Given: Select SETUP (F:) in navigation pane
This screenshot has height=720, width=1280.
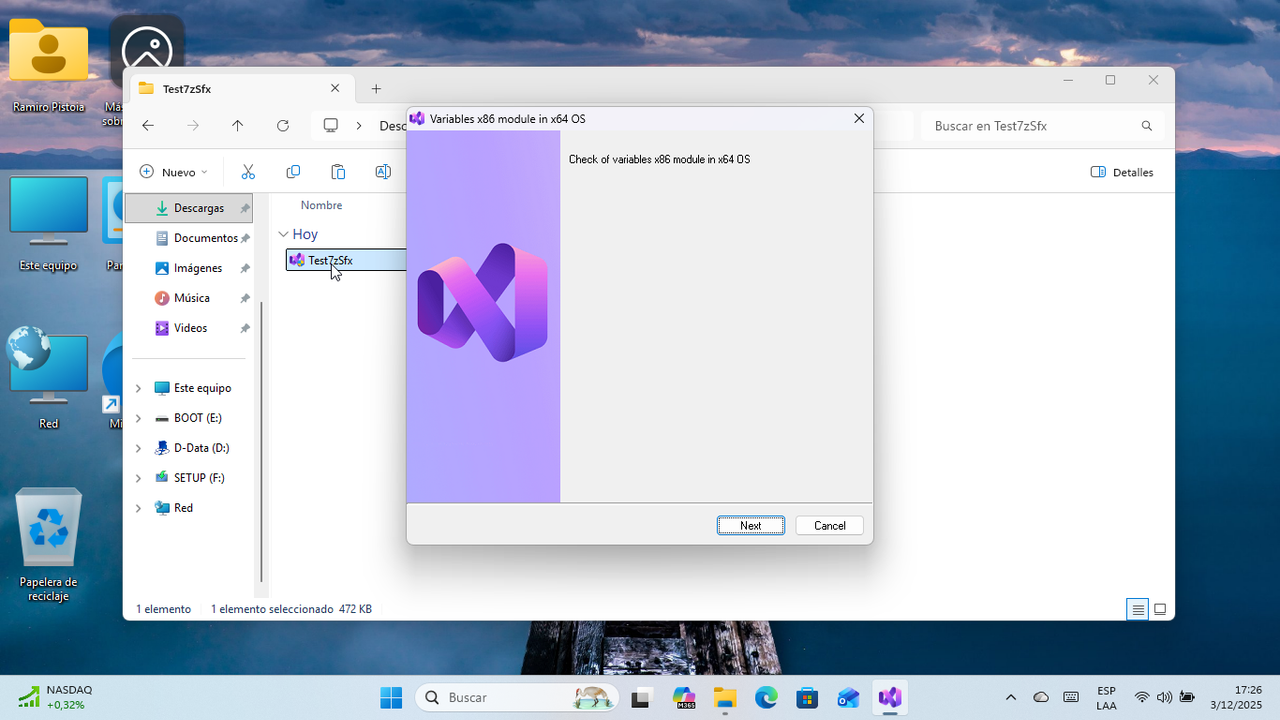Looking at the screenshot, I should 199,478.
